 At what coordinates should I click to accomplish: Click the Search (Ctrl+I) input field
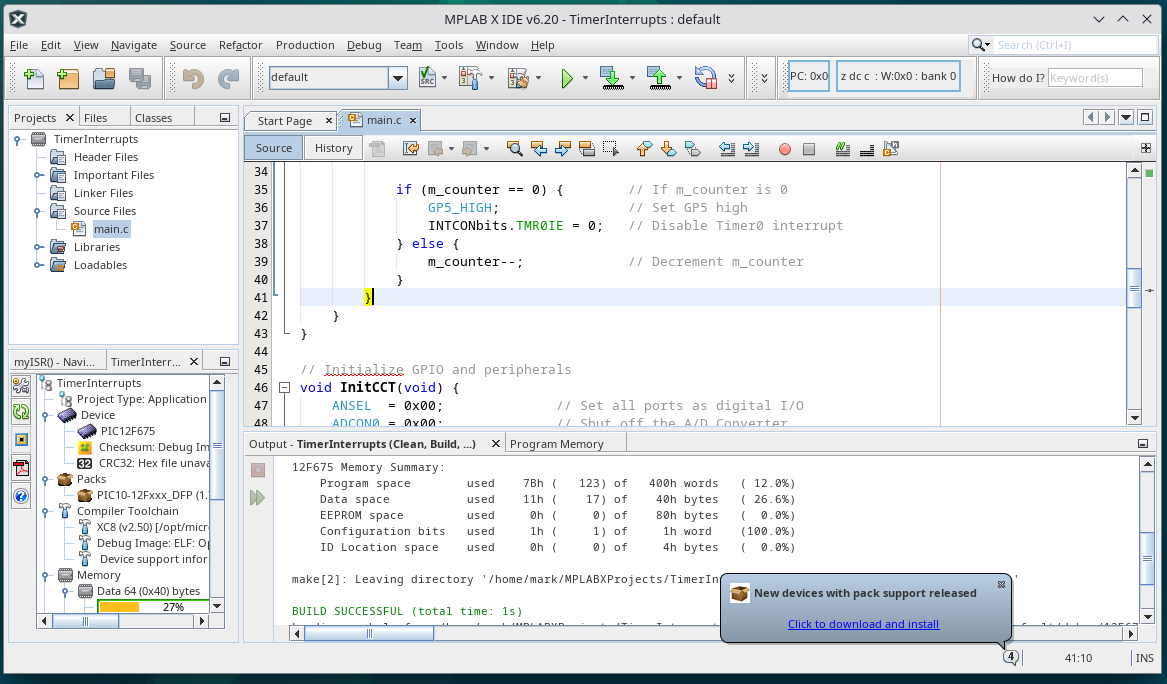[1070, 45]
